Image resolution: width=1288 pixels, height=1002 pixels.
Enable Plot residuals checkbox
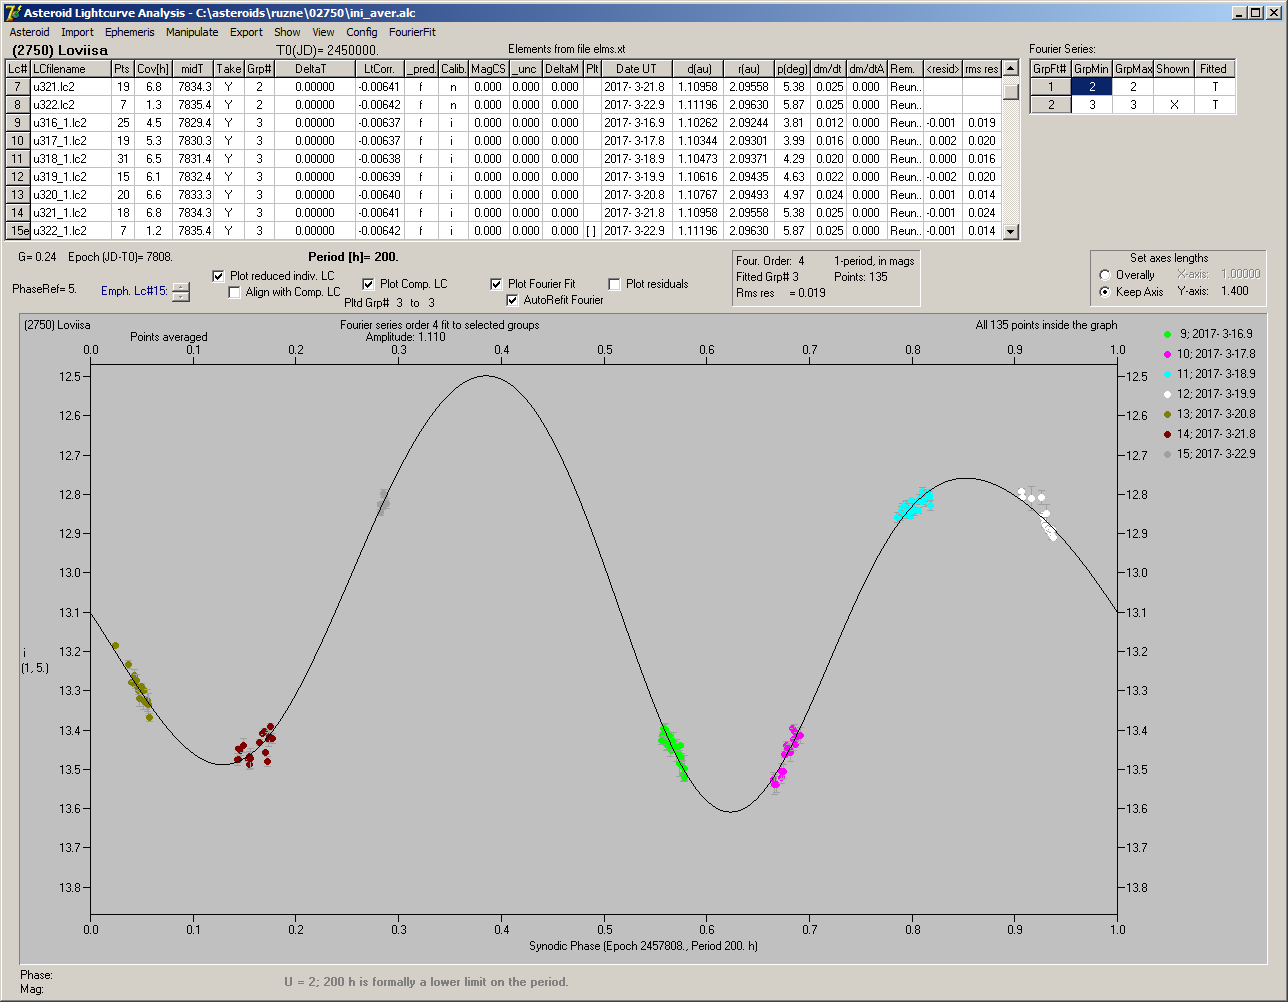tap(614, 284)
